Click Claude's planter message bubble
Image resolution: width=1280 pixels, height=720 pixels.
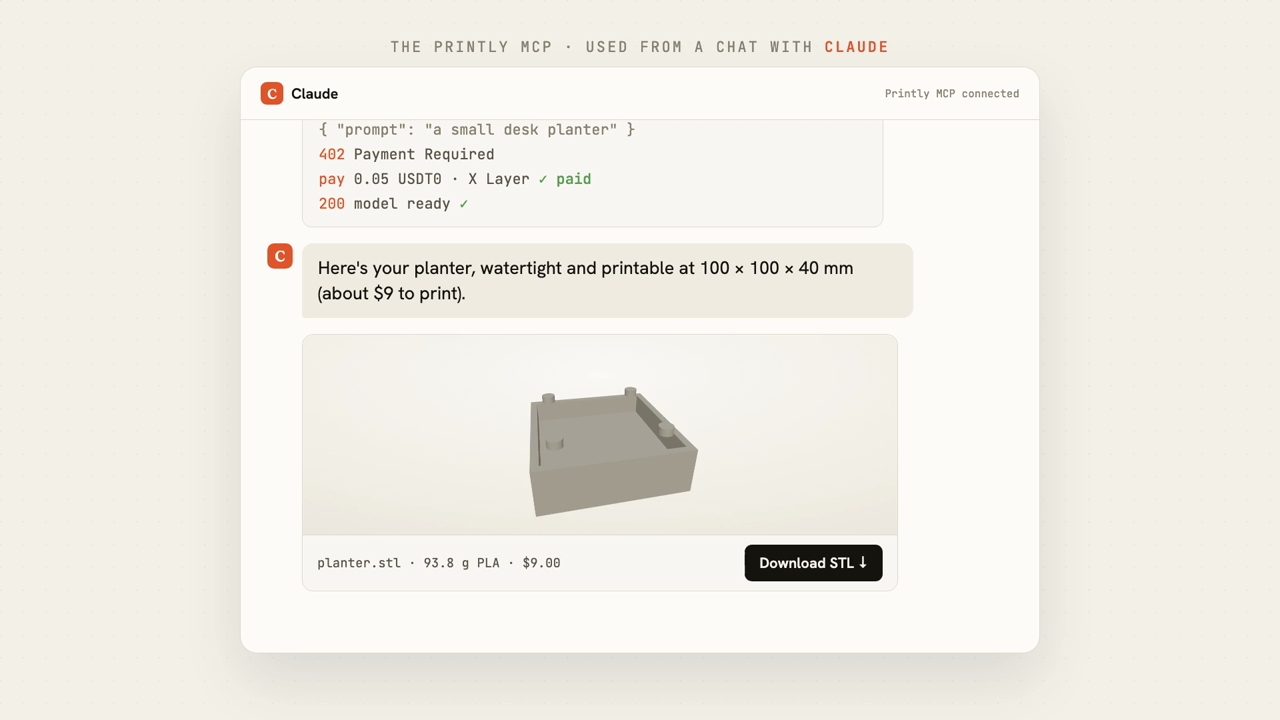[607, 281]
